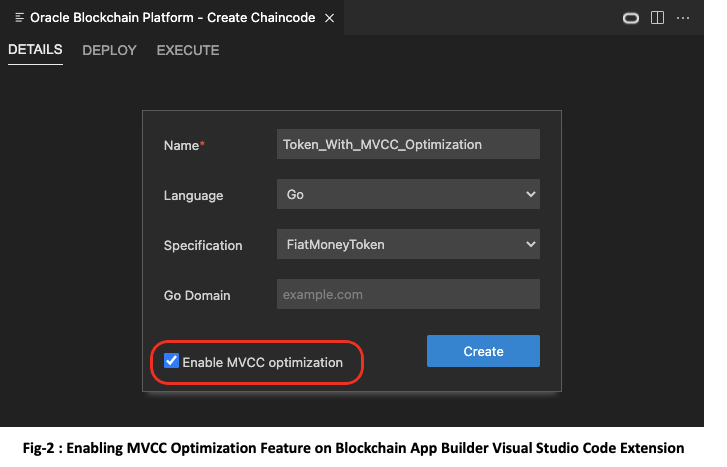Click the Go Domain field label
The image size is (727, 467).
click(197, 295)
